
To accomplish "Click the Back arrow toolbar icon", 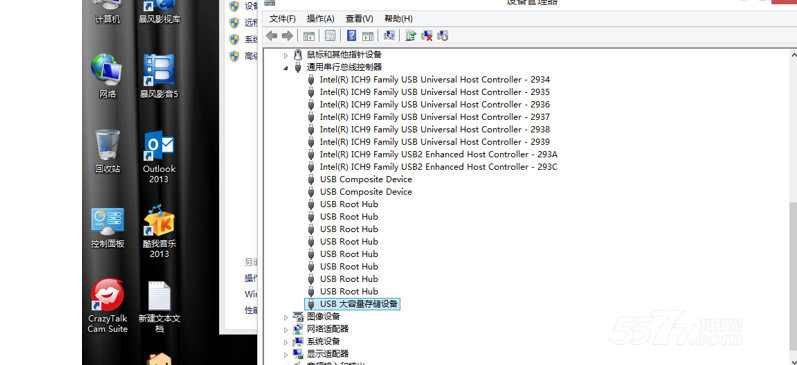I will click(272, 36).
